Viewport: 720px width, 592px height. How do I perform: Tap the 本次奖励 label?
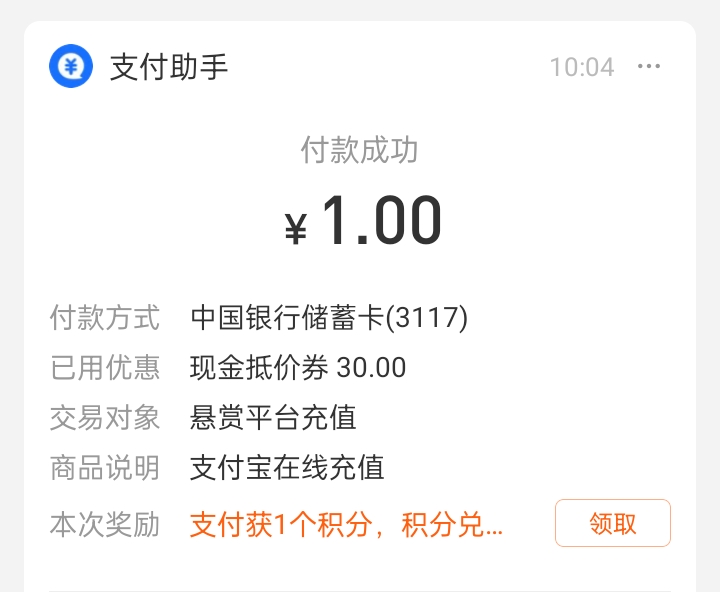point(105,524)
